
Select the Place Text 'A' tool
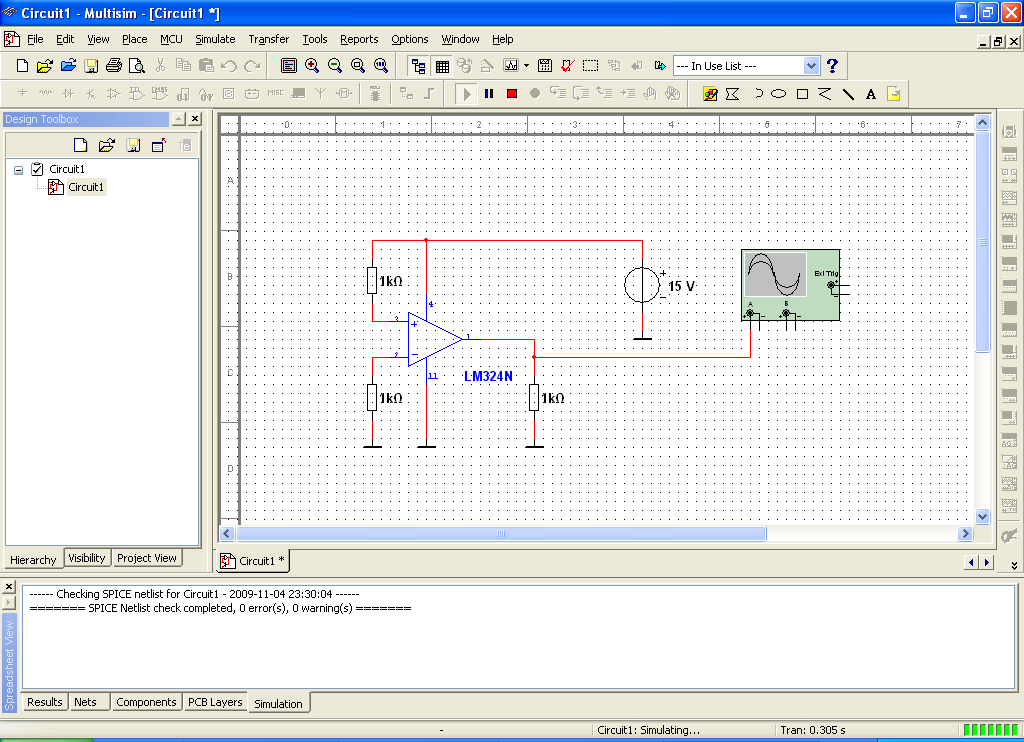[x=871, y=94]
